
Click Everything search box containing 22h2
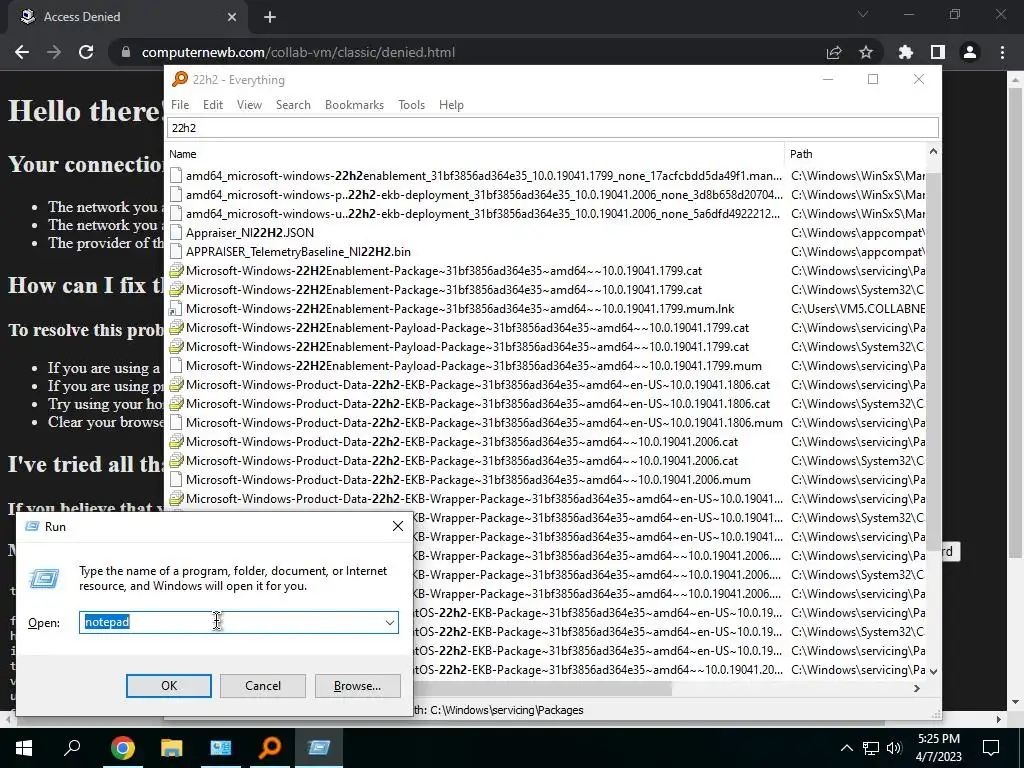point(552,128)
